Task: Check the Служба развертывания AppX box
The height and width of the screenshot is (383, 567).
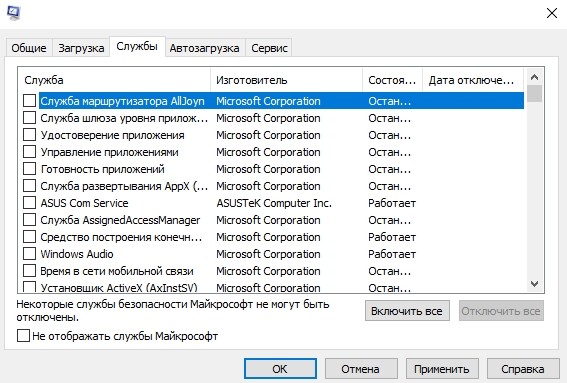Action: click(29, 186)
